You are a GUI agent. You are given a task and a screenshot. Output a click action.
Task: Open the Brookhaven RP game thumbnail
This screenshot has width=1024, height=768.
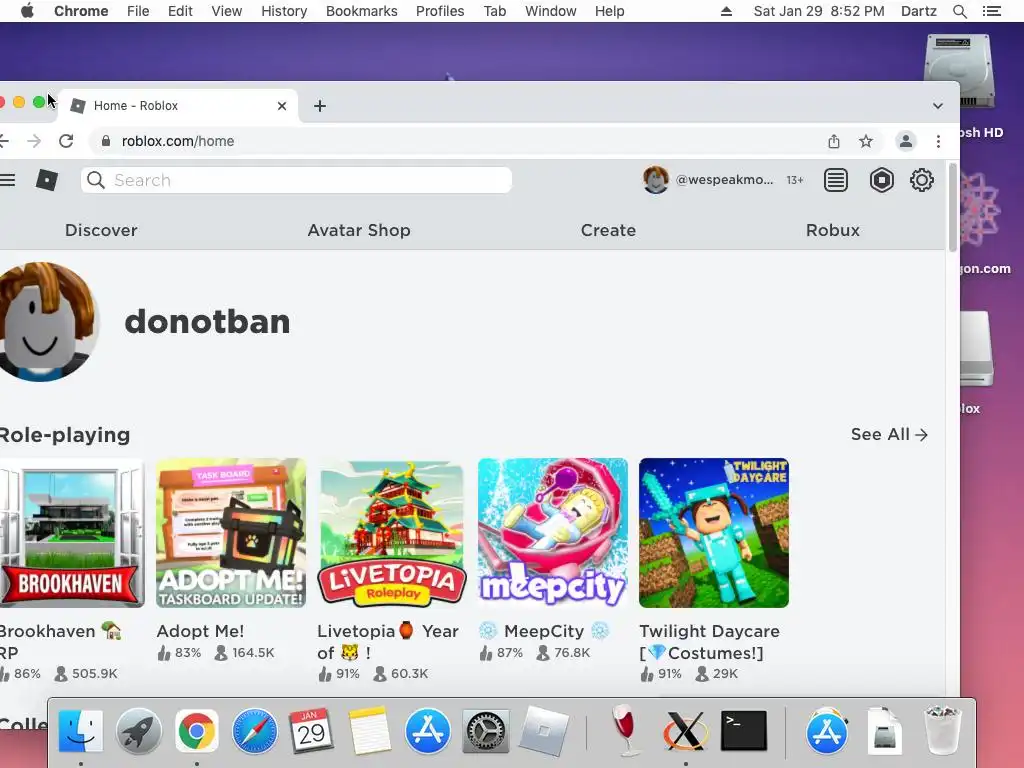(72, 533)
